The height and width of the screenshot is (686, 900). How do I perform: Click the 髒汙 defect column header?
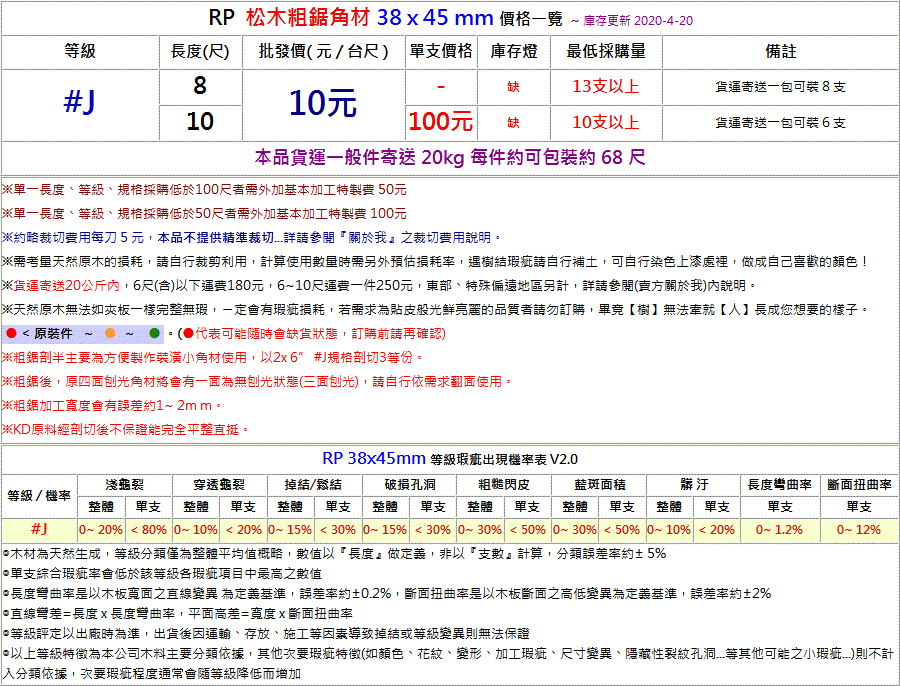tap(694, 485)
